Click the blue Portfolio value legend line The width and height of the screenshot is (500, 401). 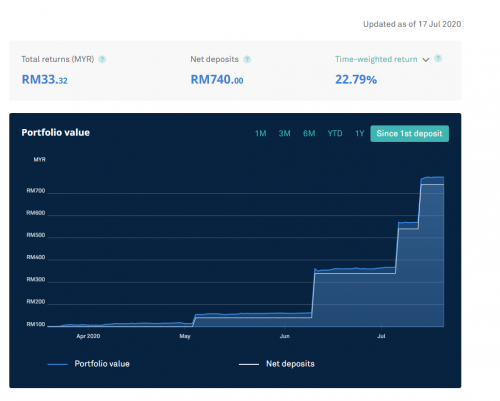(58, 364)
